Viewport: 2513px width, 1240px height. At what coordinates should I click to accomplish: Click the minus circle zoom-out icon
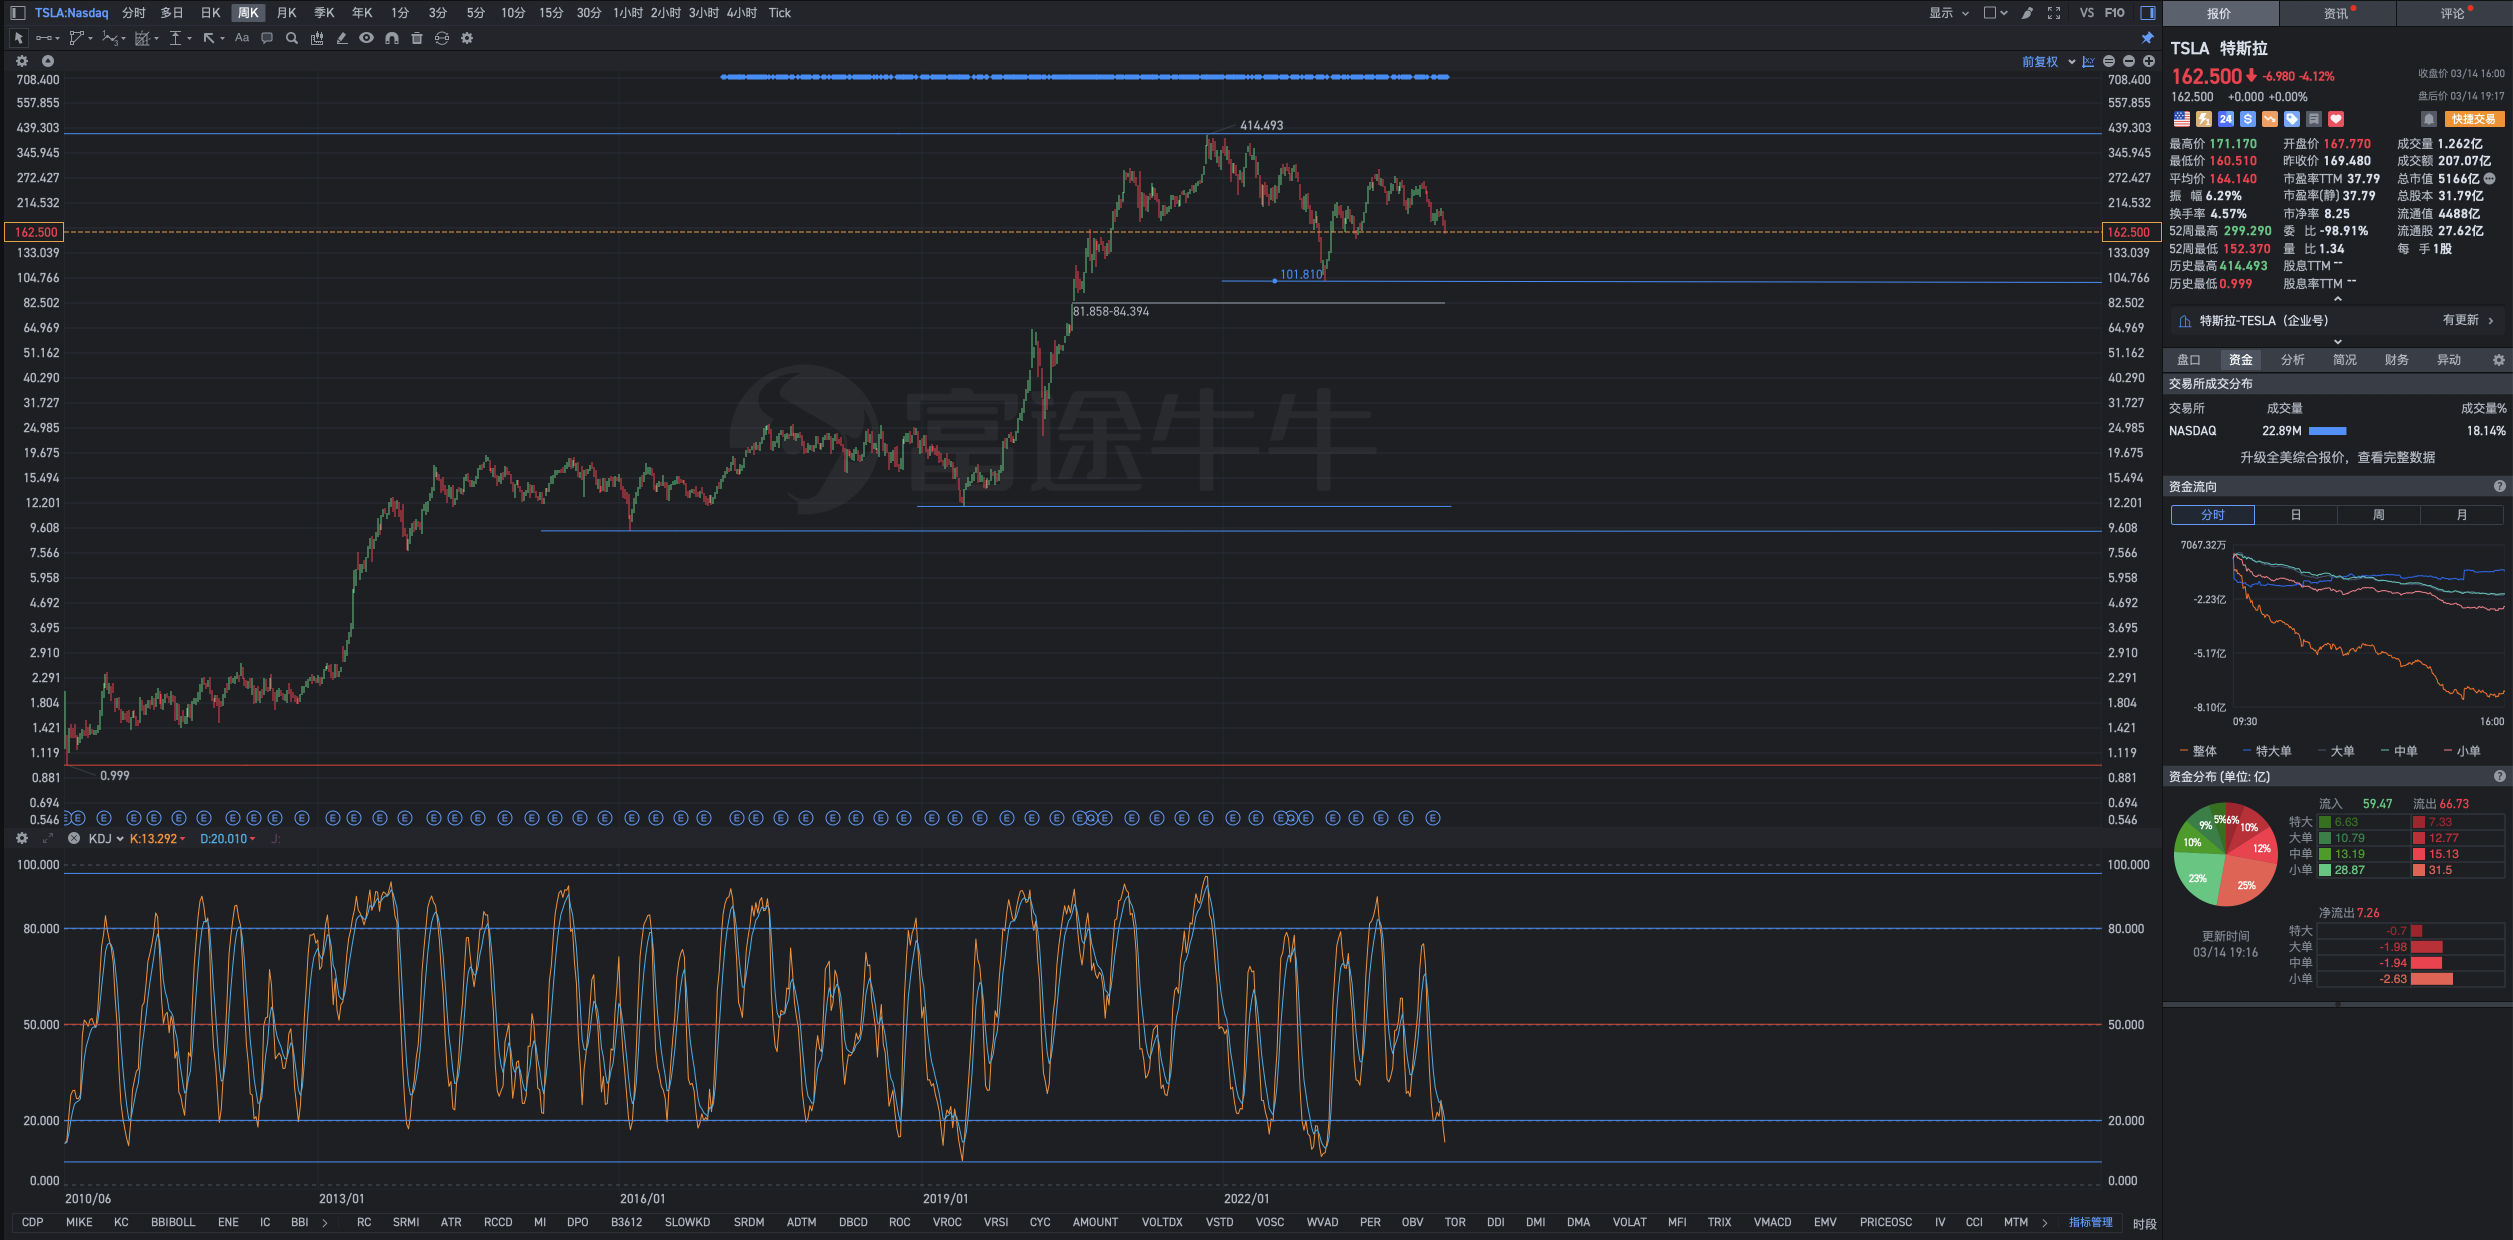click(2129, 62)
